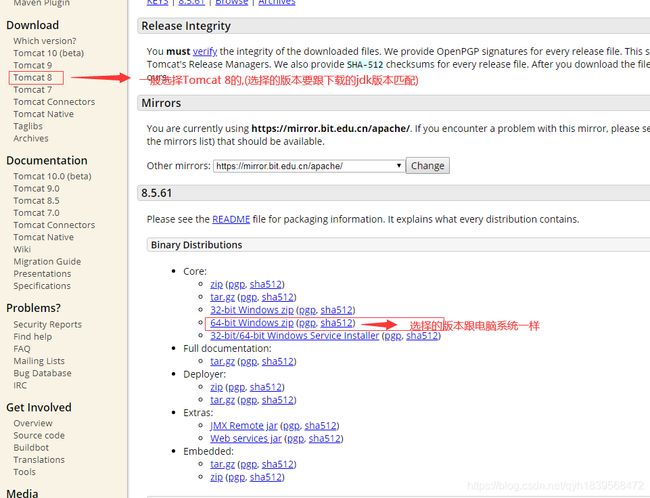Open the Specifications link
Screen dimensions: 650x498
pos(42,286)
